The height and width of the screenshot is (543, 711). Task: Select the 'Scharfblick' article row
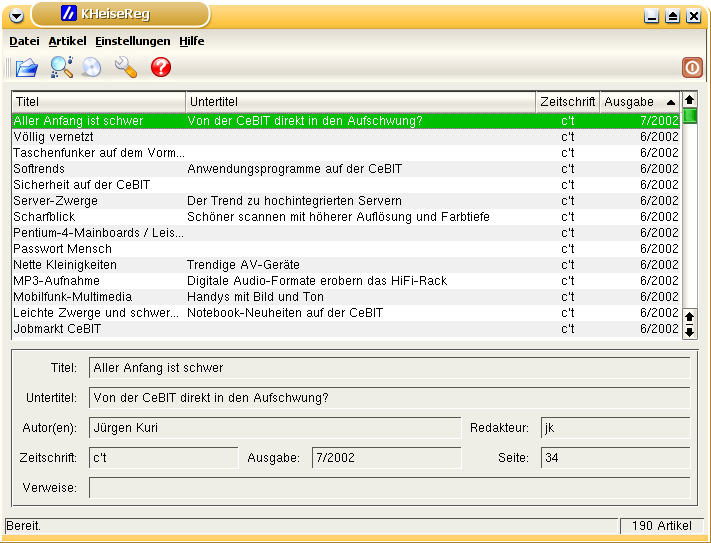pyautogui.click(x=346, y=217)
